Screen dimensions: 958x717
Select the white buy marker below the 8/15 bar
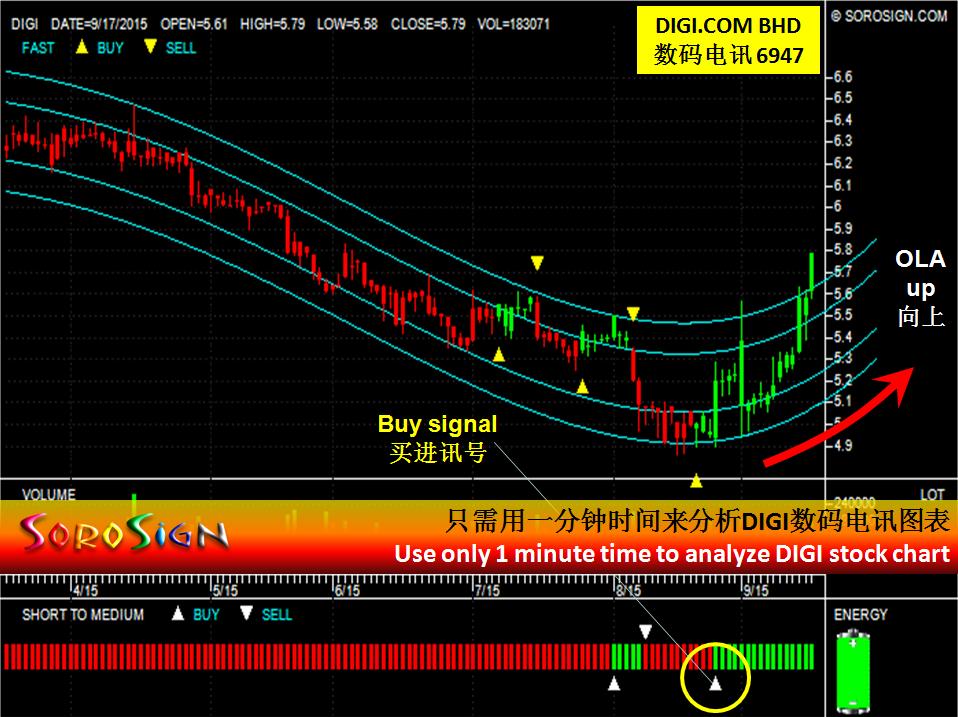[x=614, y=683]
